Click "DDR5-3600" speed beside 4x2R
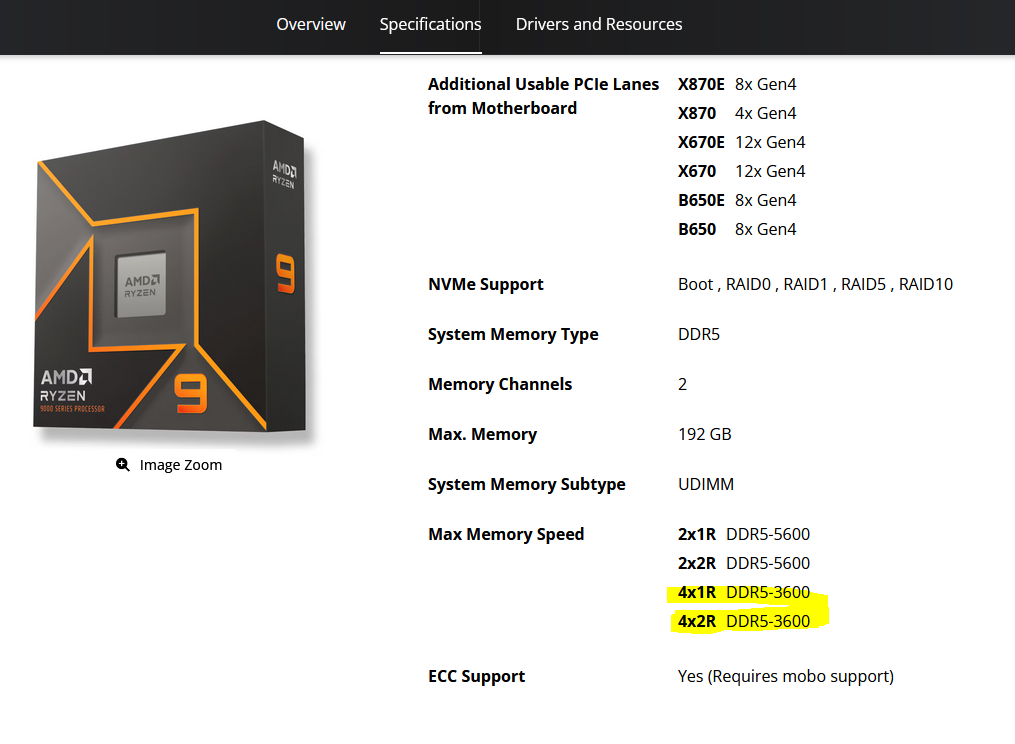Viewport: 1015px width, 744px height. 768,622
